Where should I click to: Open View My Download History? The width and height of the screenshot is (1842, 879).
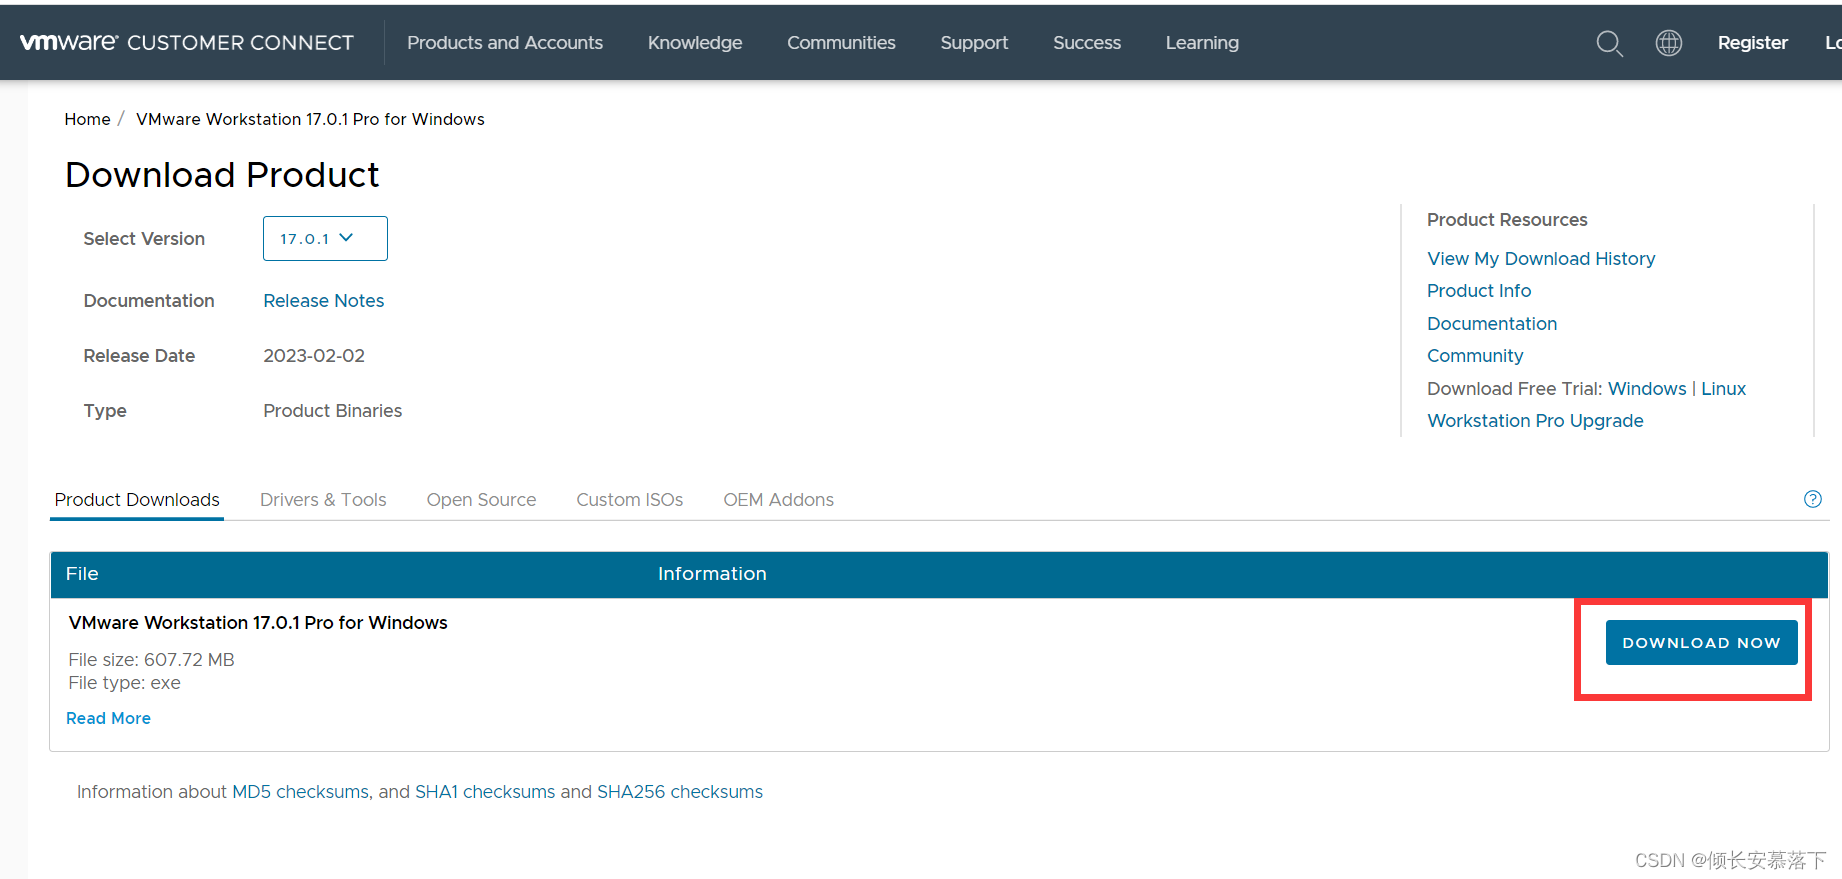tap(1541, 259)
